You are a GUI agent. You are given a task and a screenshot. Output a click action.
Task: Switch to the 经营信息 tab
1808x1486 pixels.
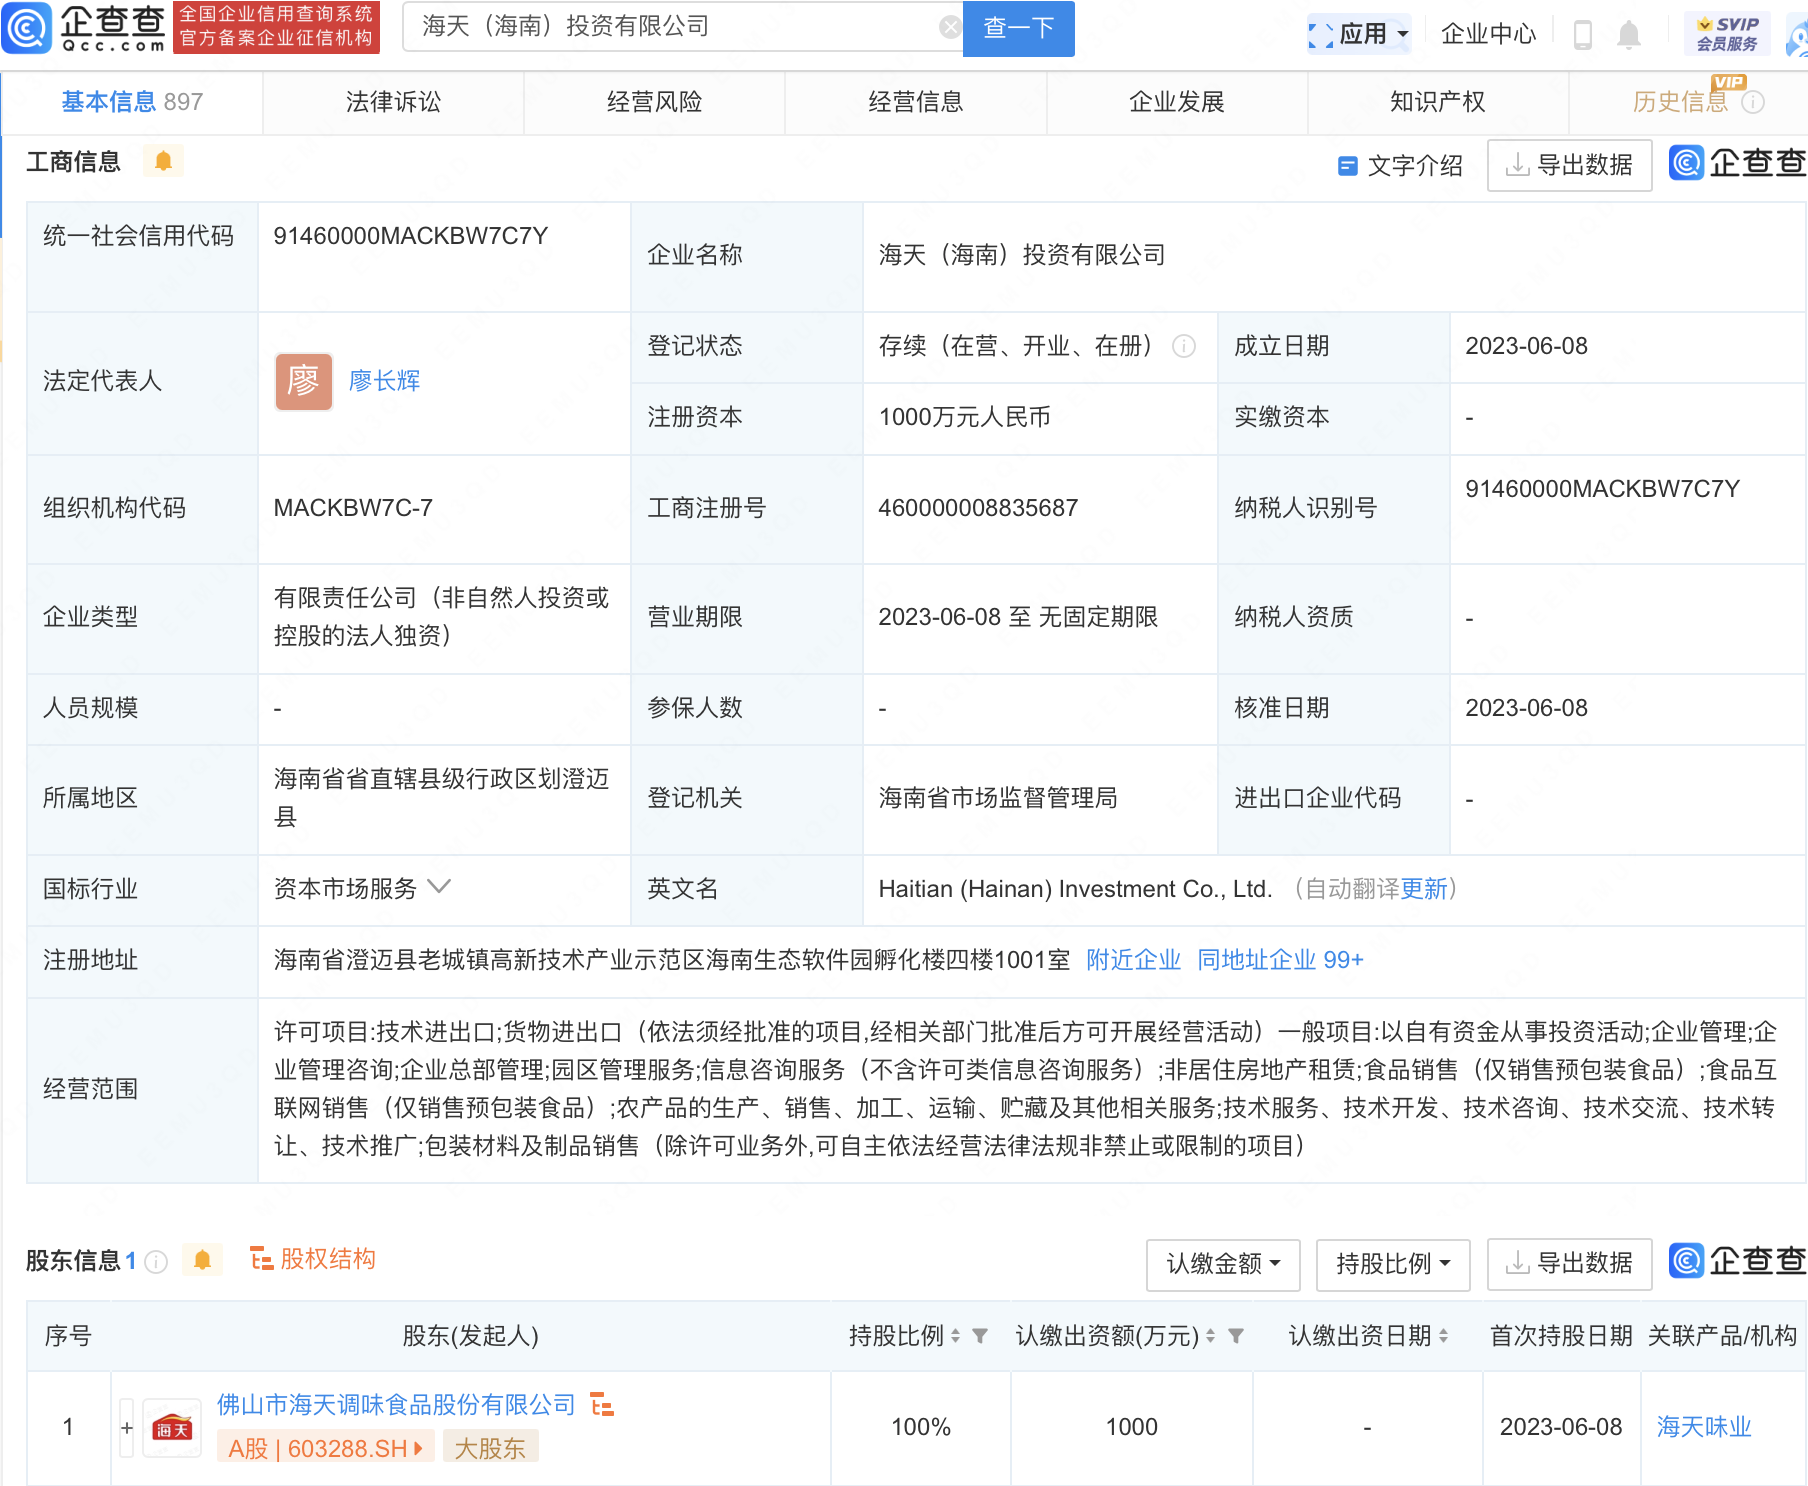pyautogui.click(x=915, y=102)
